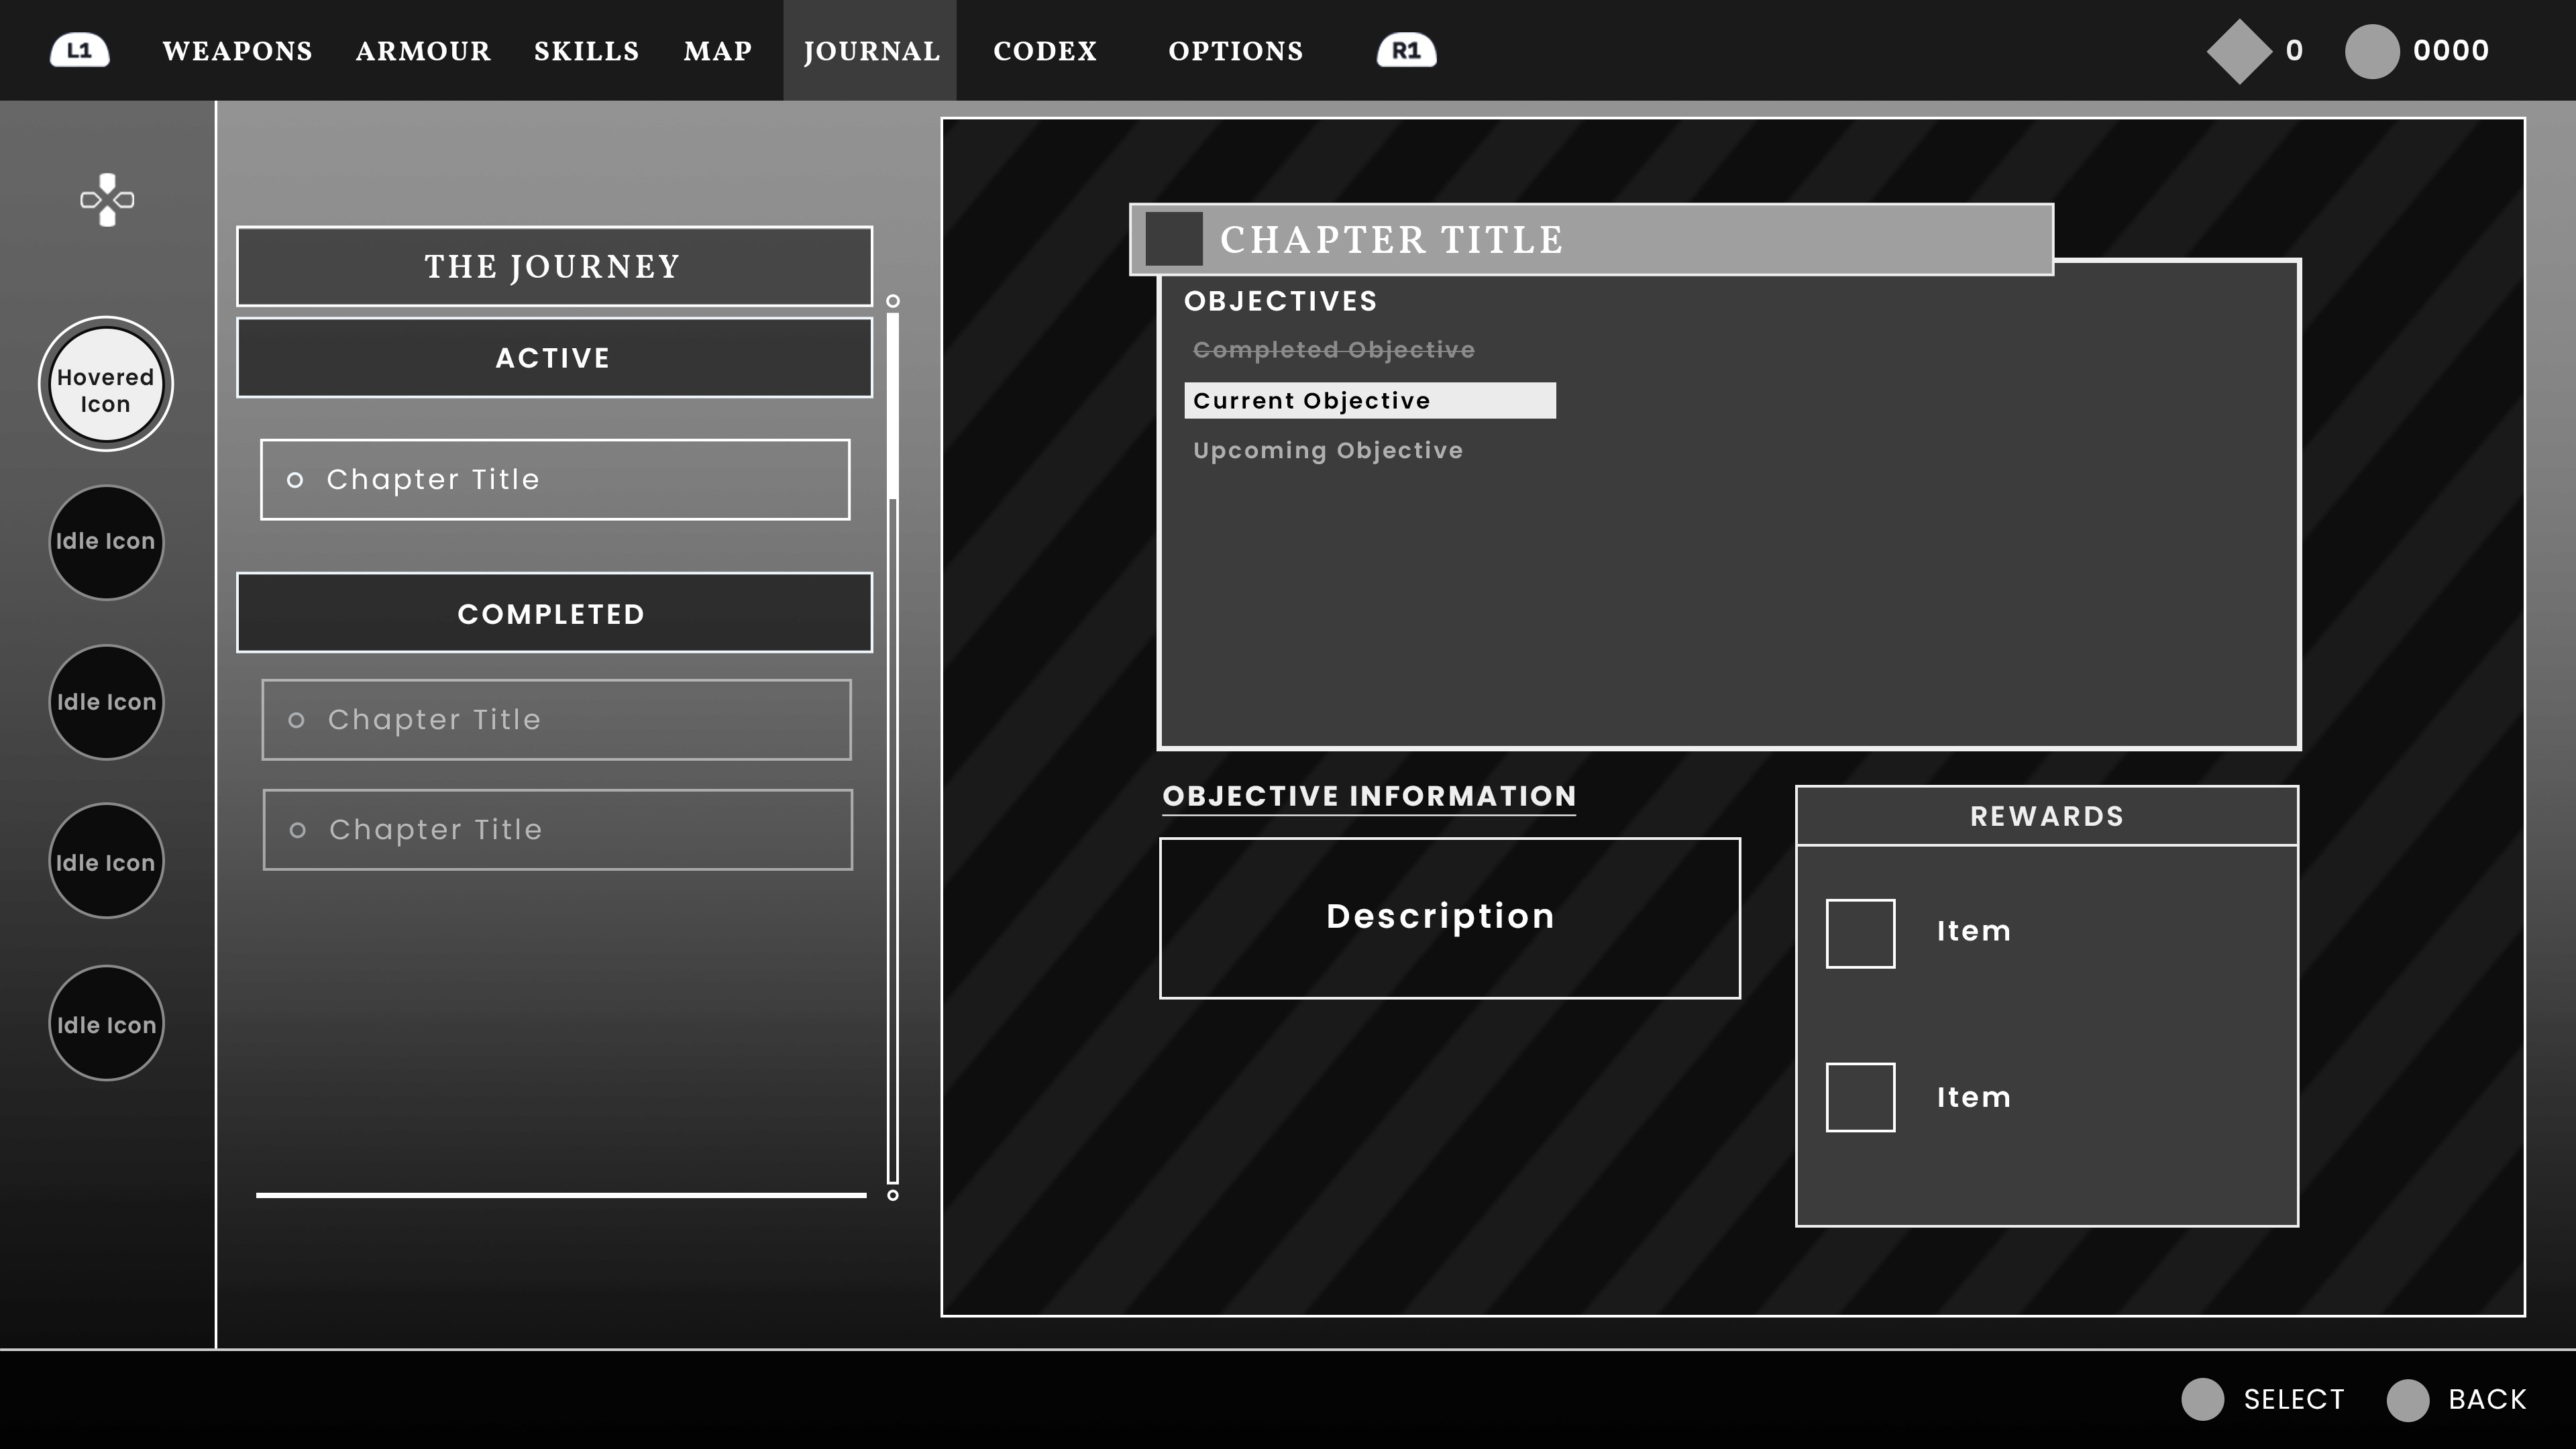
Task: Select the radio bullet on the active Chapter Title
Action: pos(295,480)
